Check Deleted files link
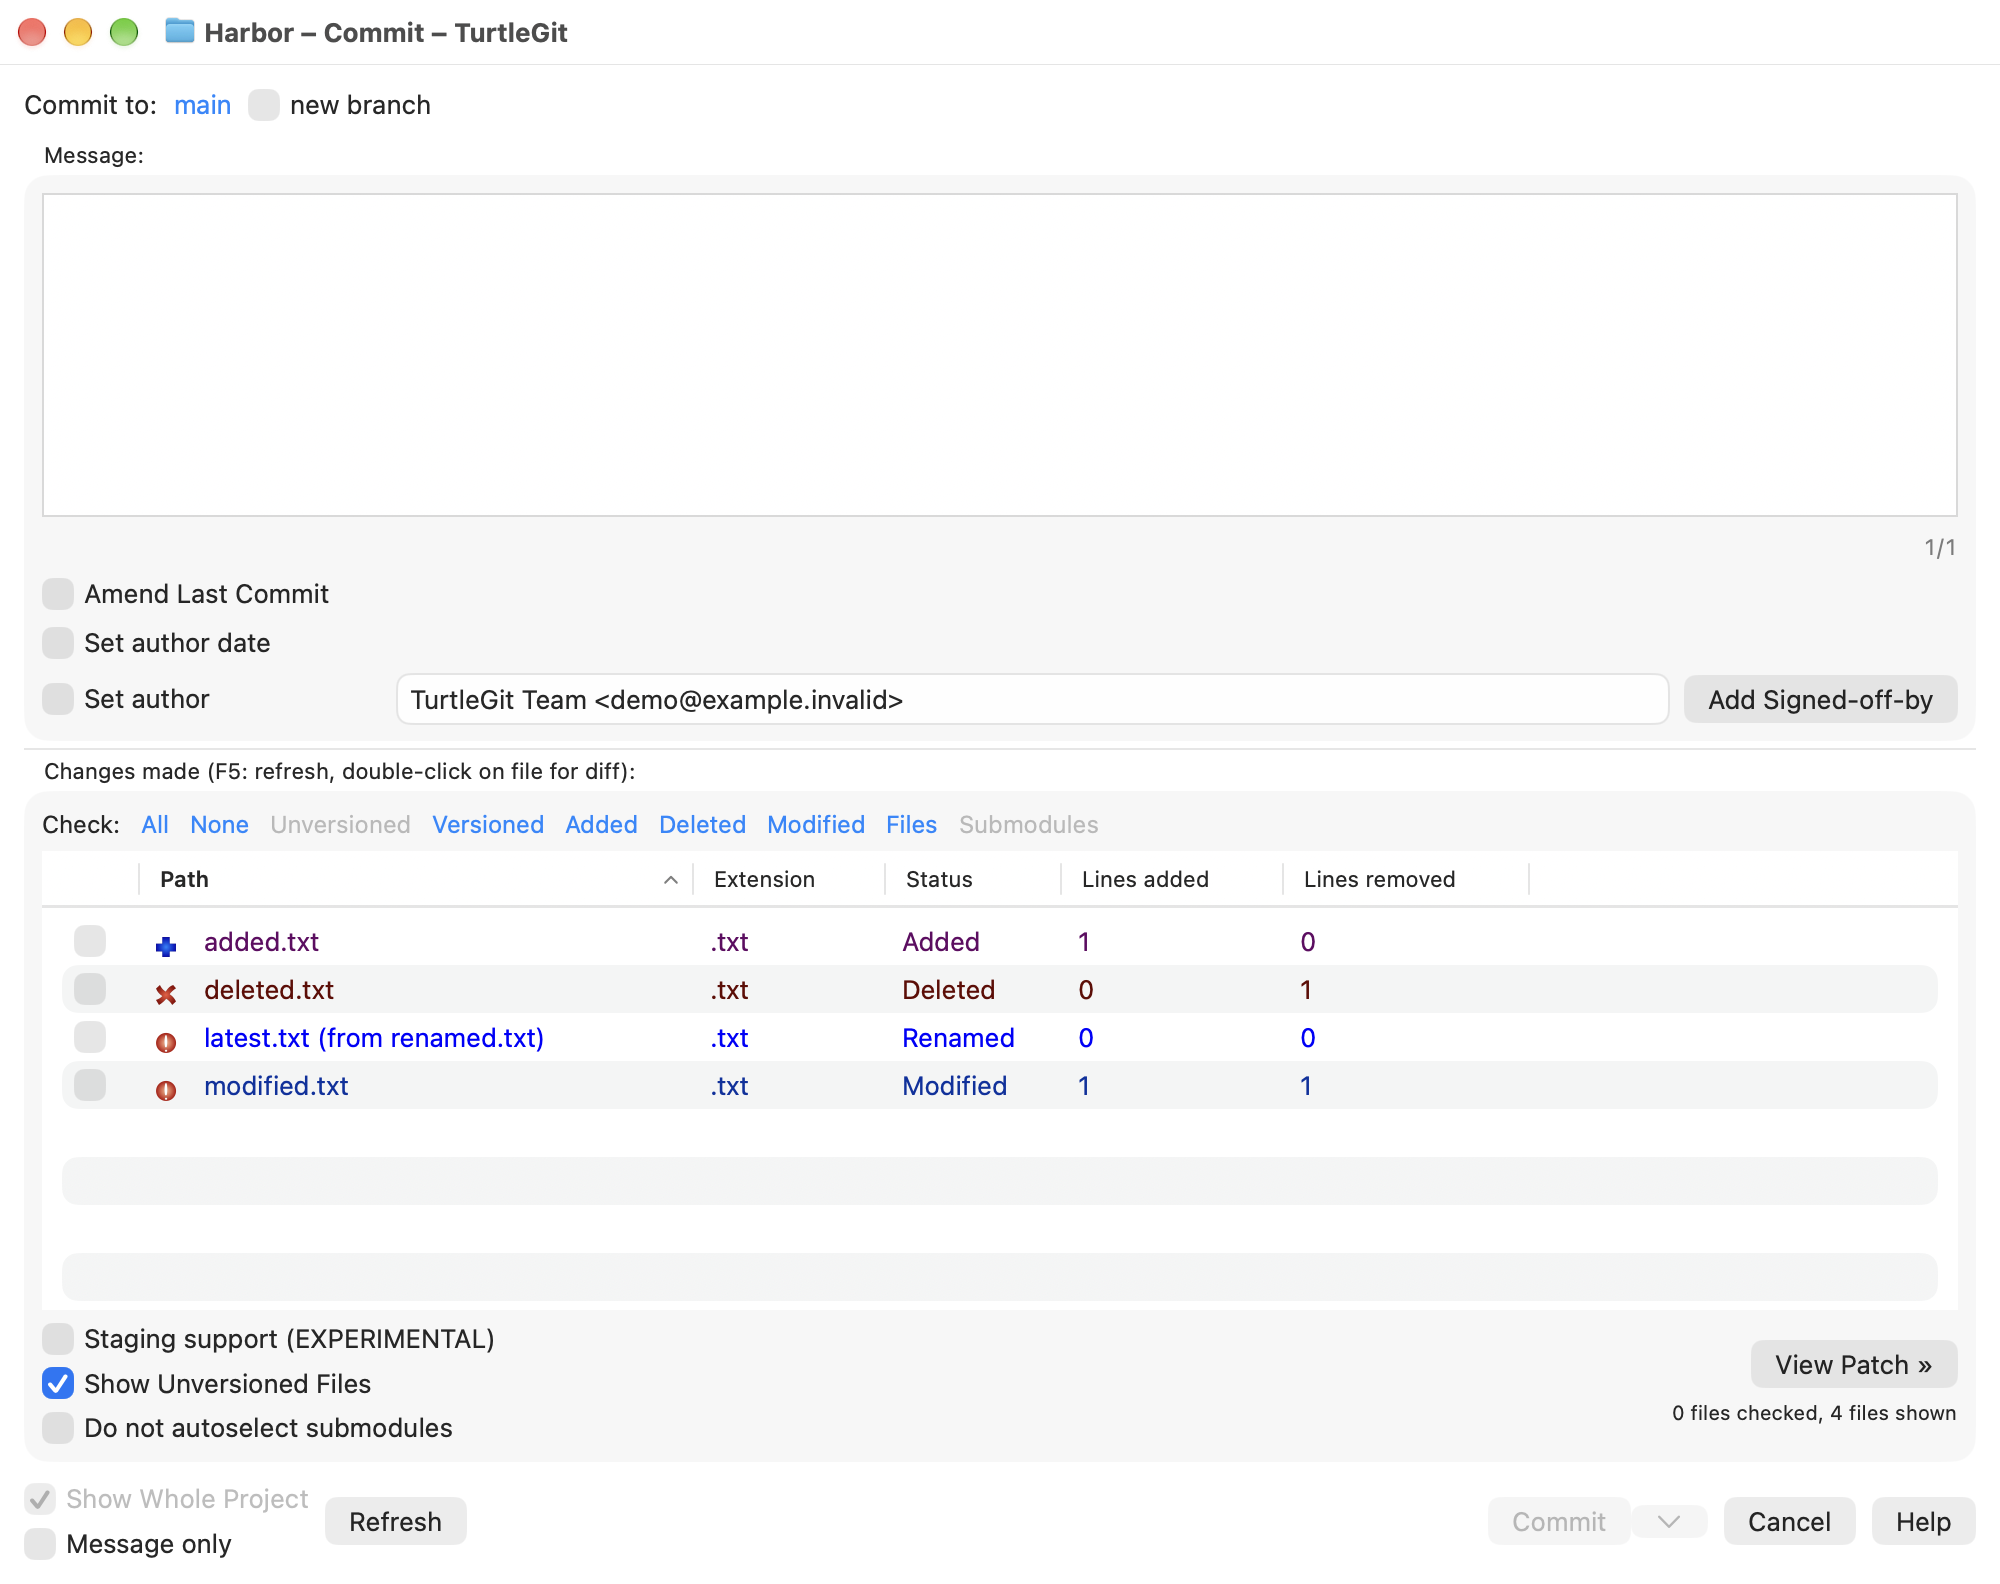Image resolution: width=2000 pixels, height=1584 pixels. tap(702, 825)
